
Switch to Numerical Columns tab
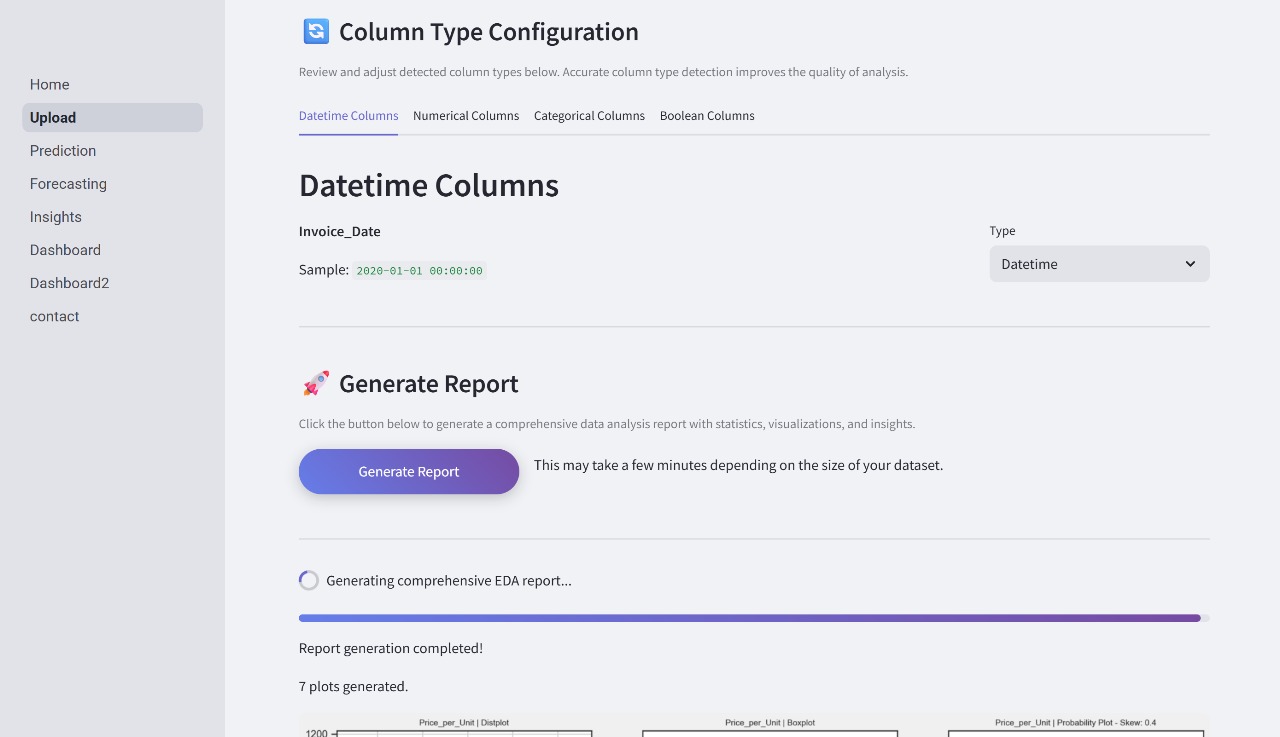(466, 116)
